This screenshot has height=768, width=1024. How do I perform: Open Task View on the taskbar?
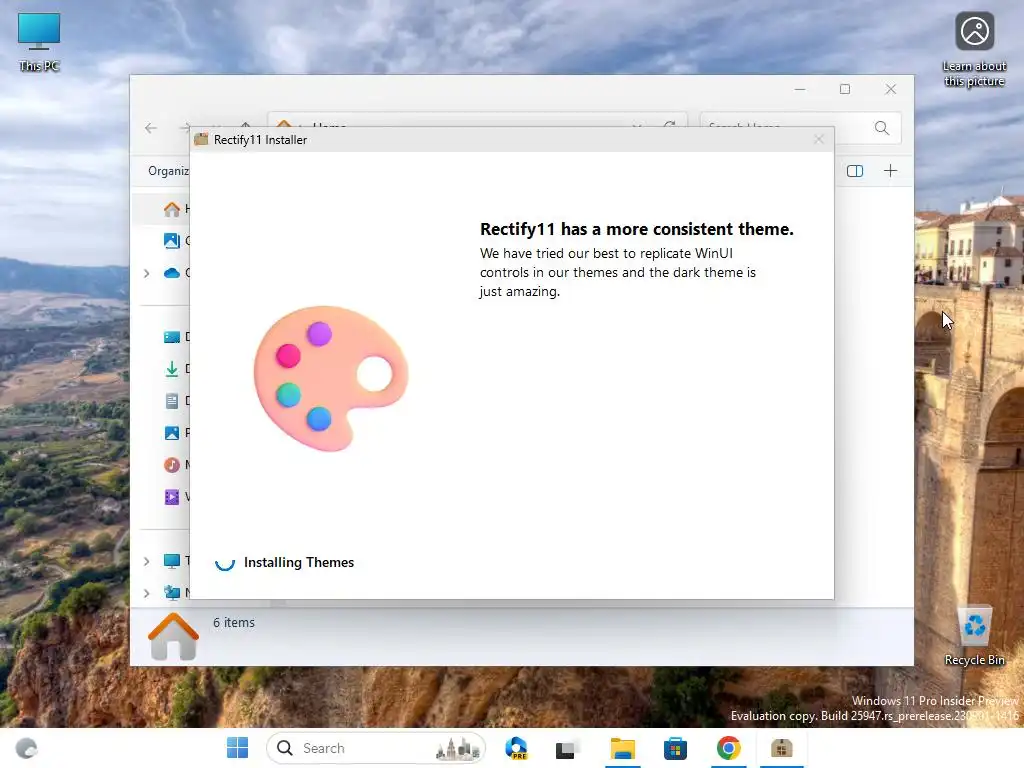coord(566,748)
